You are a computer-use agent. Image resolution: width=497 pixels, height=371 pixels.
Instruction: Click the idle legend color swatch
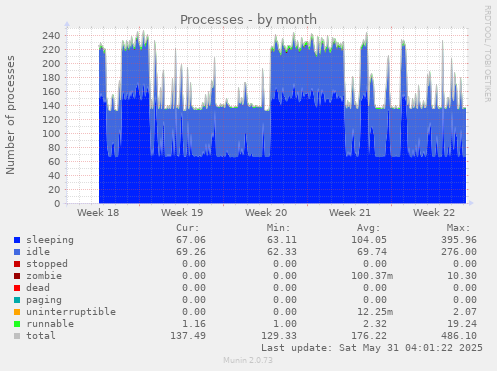click(17, 252)
